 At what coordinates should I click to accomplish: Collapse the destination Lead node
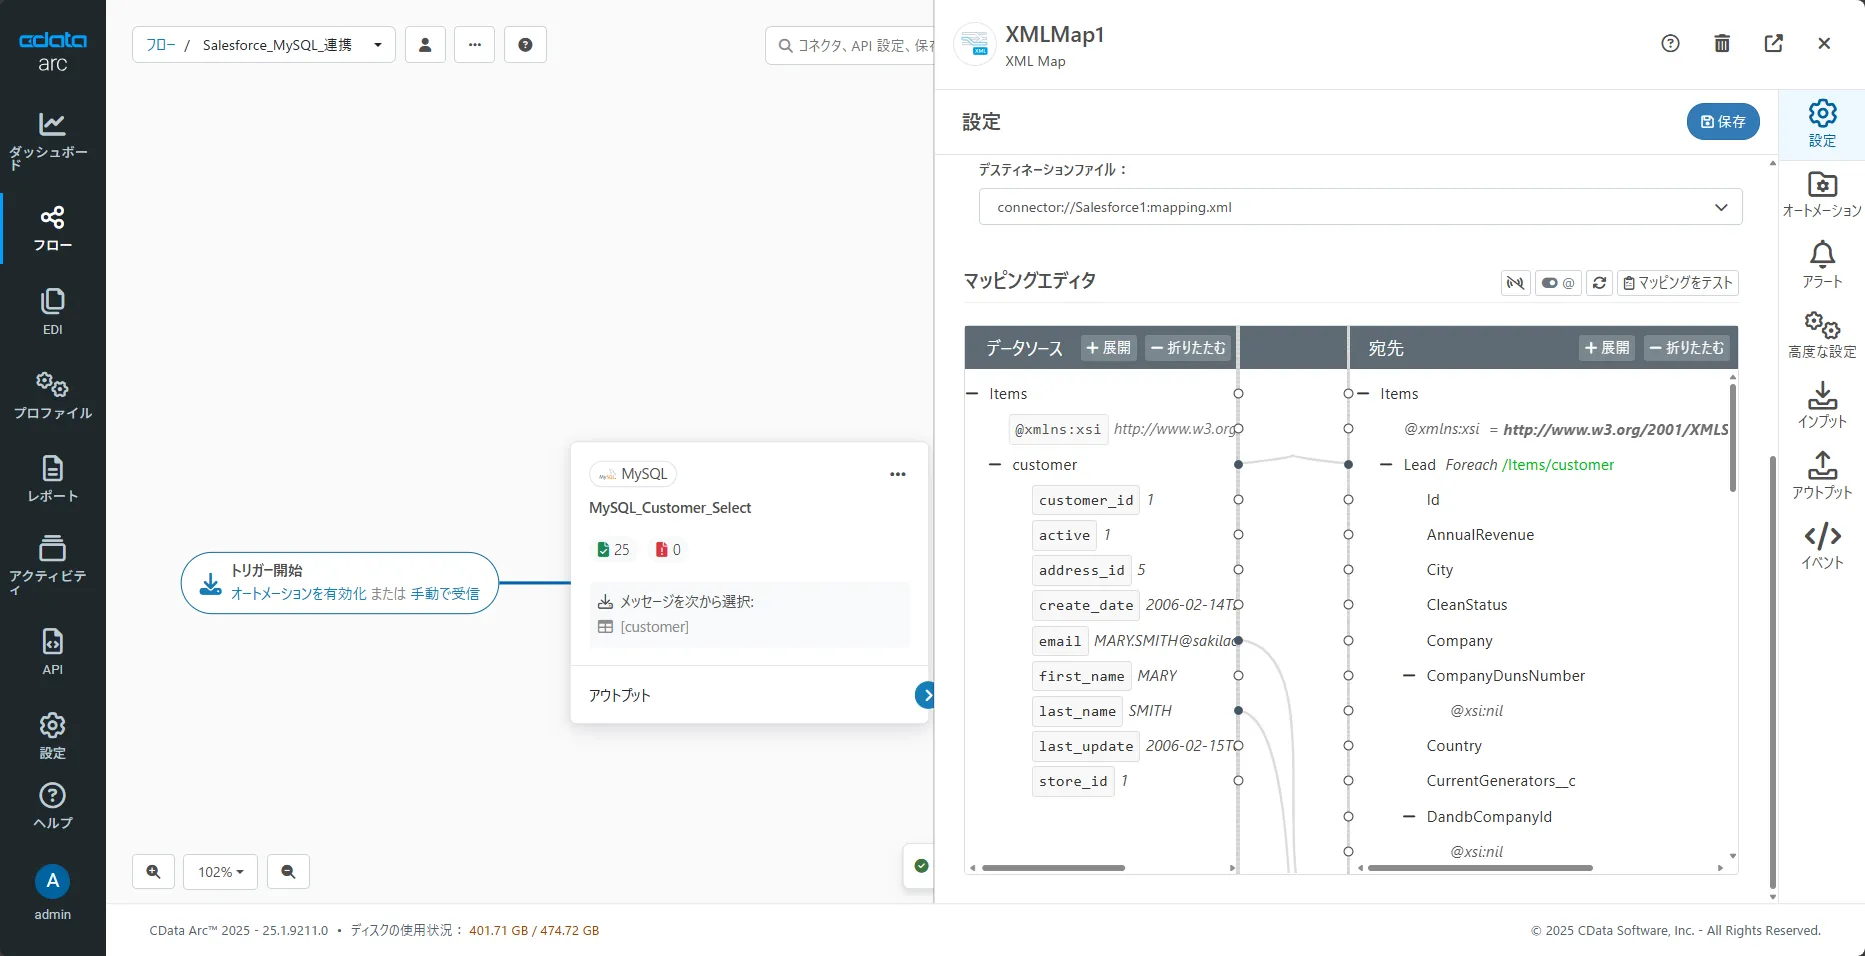click(1386, 465)
